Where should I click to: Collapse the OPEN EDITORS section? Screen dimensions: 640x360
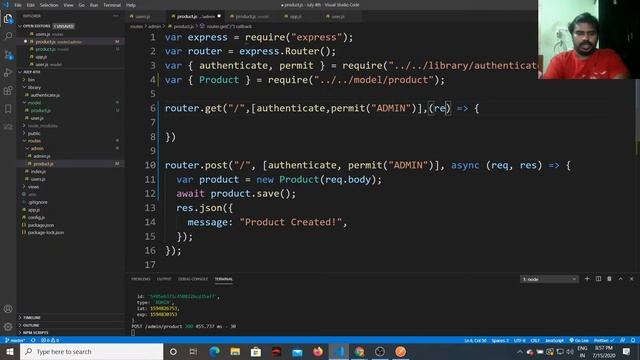pos(36,26)
